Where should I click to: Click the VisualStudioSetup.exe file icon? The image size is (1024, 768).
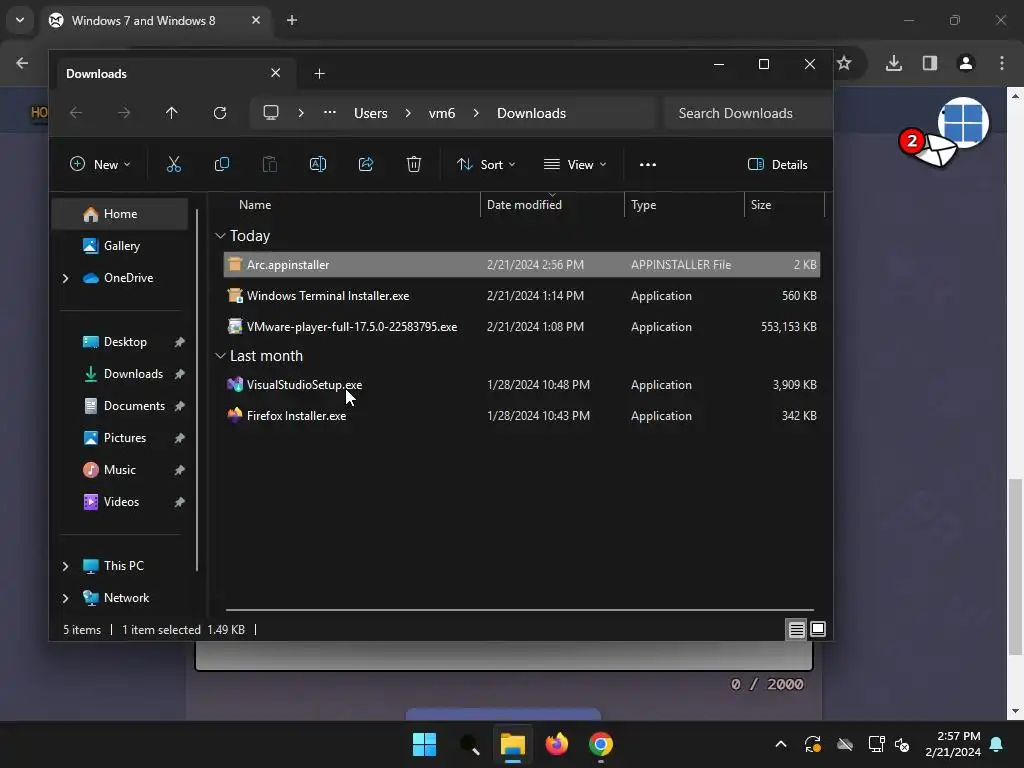point(234,385)
